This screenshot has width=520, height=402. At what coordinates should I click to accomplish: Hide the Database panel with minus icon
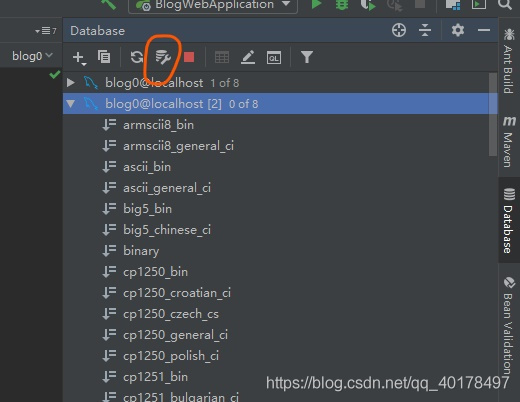pyautogui.click(x=484, y=30)
